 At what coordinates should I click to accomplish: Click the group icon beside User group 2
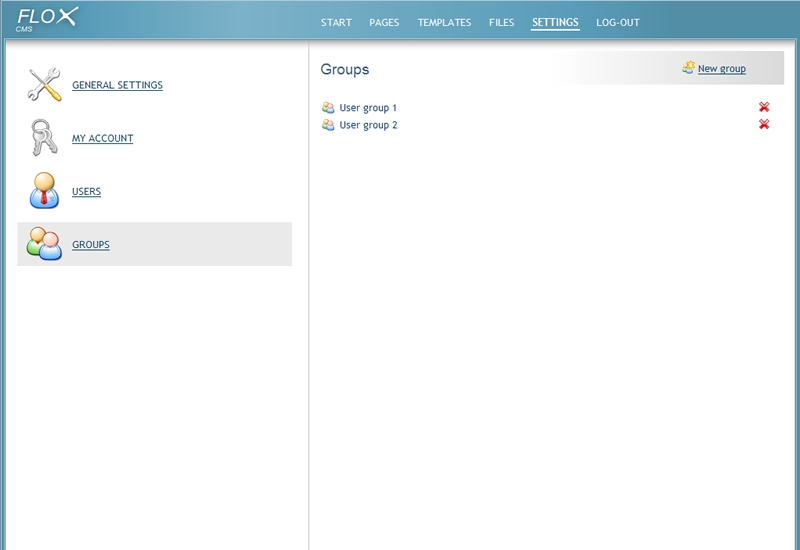tap(328, 125)
